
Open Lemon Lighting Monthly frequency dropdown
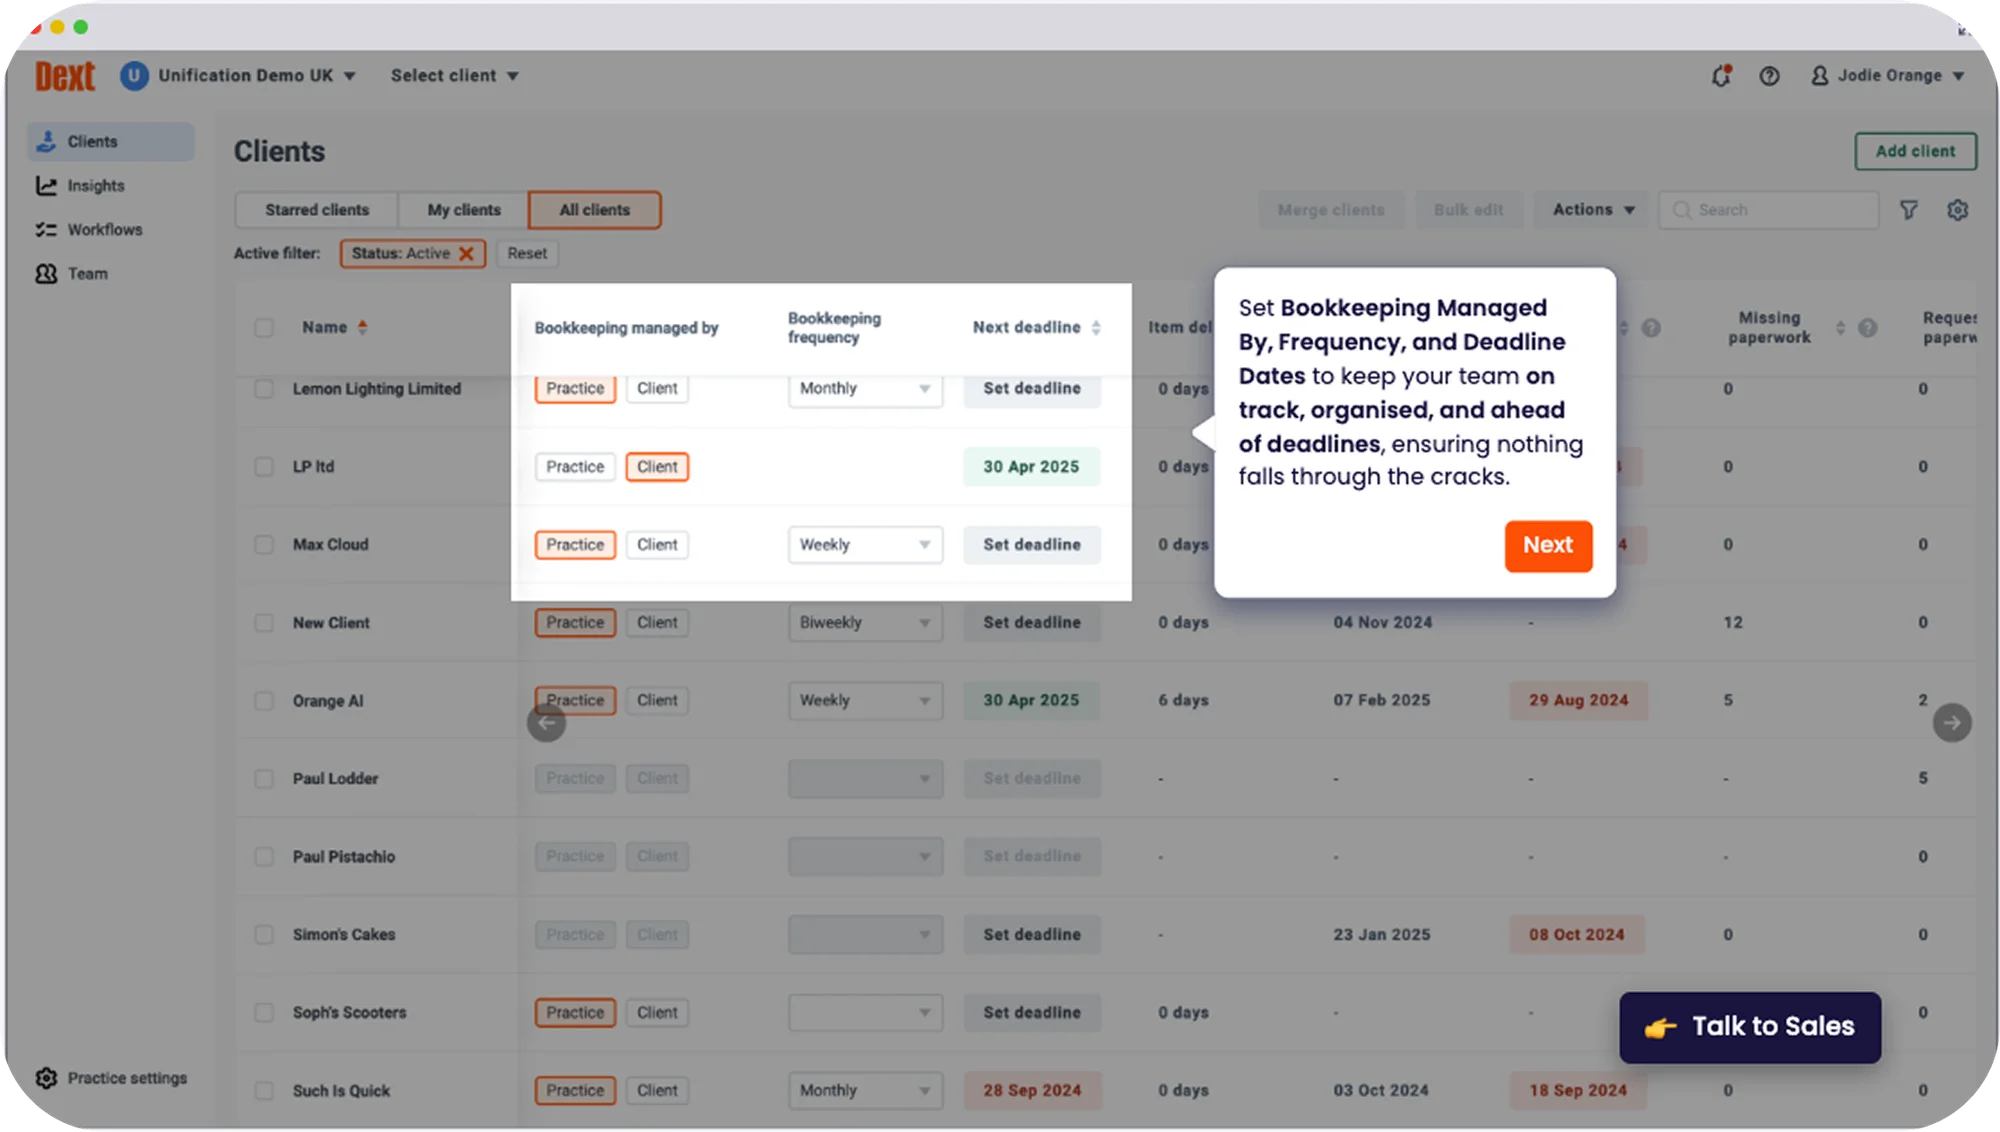click(x=865, y=389)
